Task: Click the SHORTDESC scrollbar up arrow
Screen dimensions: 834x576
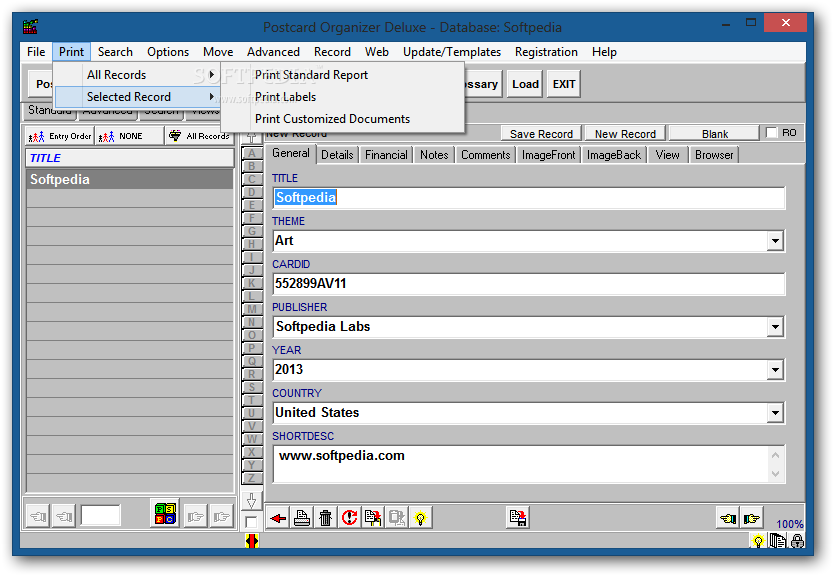Action: tap(775, 455)
